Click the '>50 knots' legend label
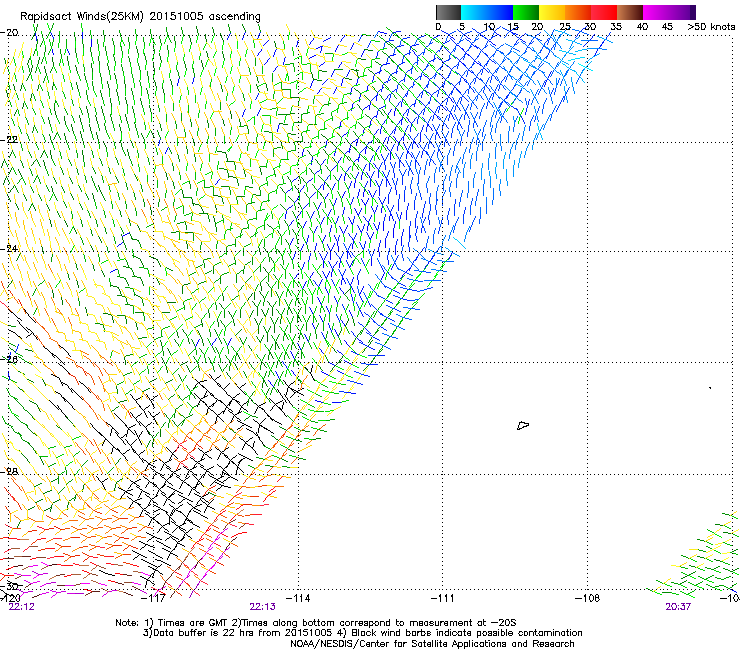740x650 pixels. pyautogui.click(x=711, y=27)
